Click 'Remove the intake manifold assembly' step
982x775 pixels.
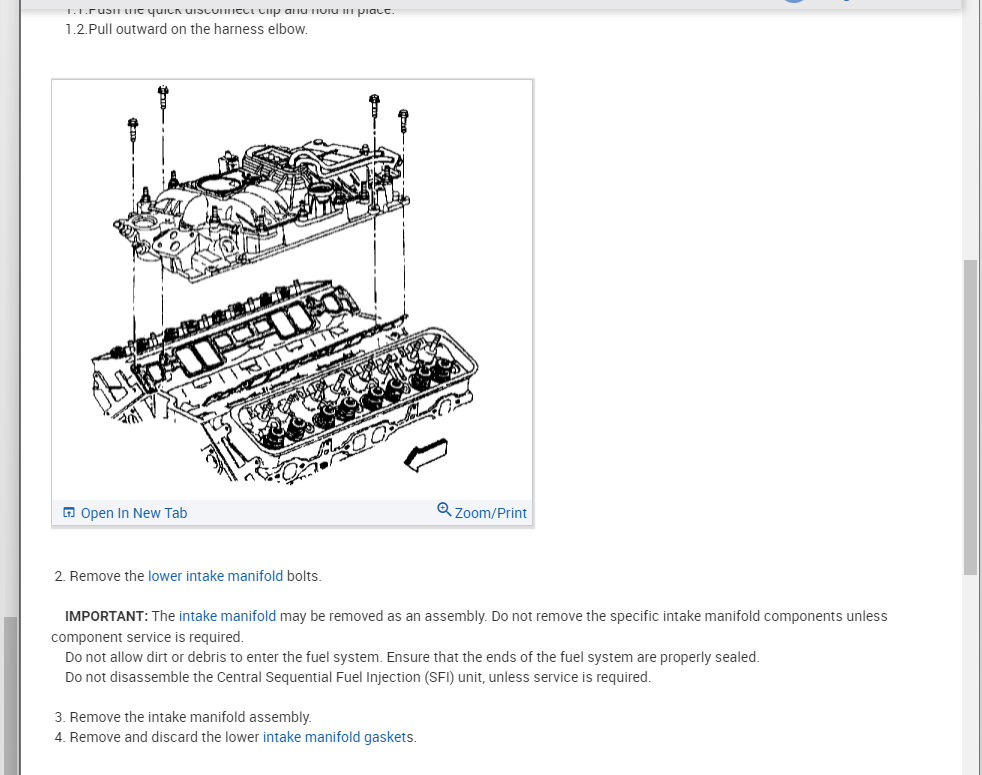point(190,717)
